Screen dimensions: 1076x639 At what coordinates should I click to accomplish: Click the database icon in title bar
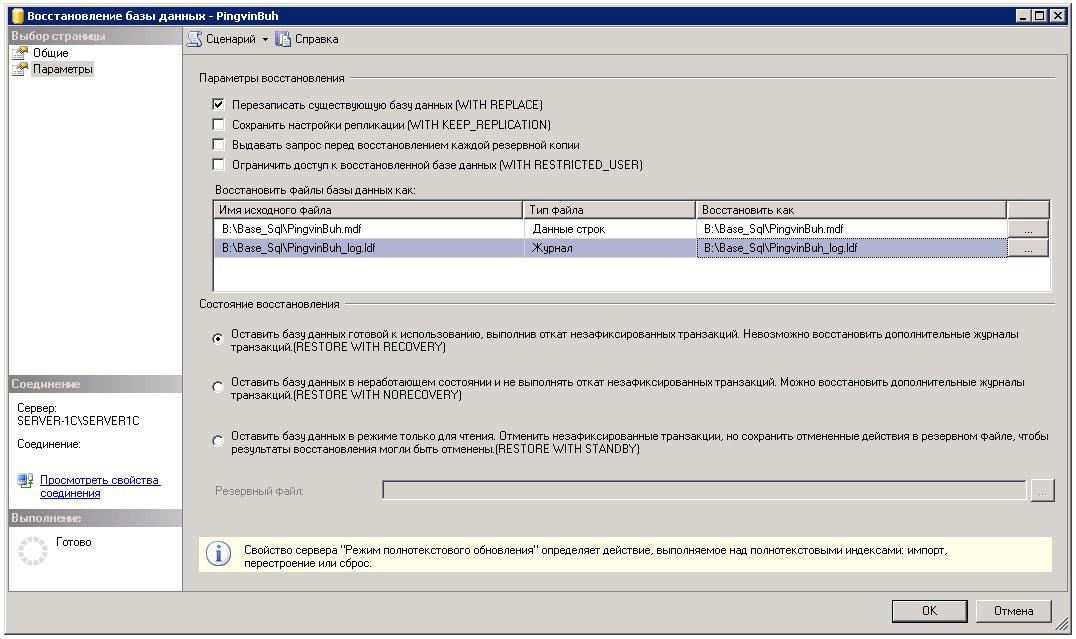[x=15, y=16]
